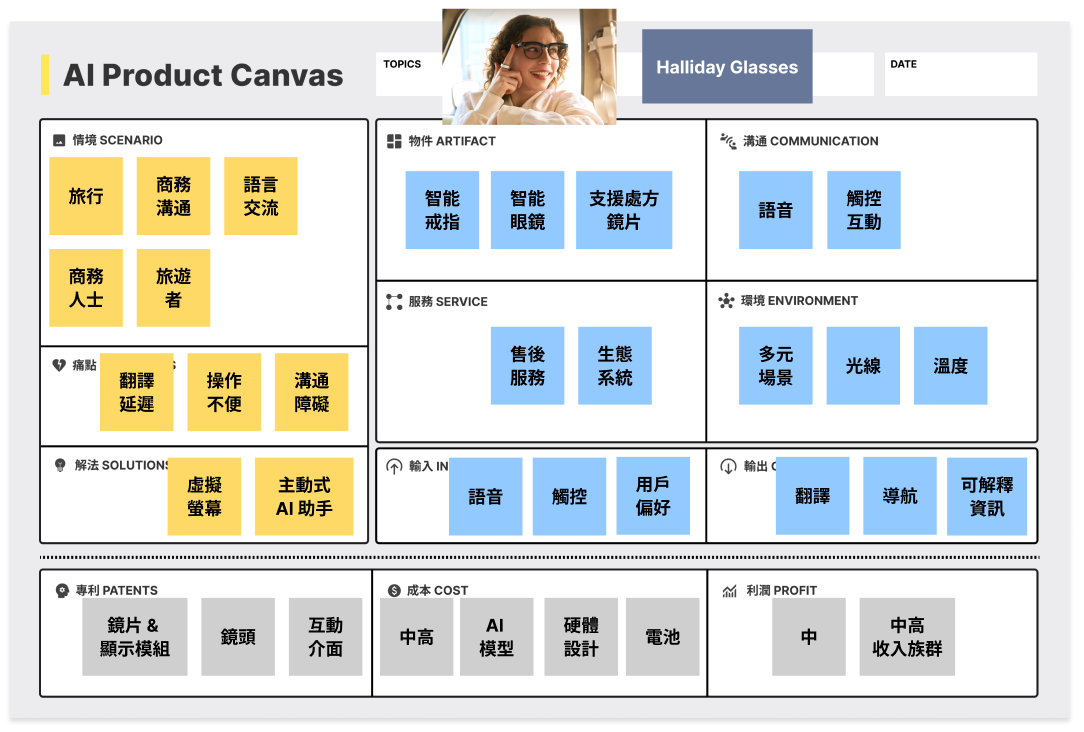
Task: Click the Solutions lightbulb icon
Action: click(x=60, y=465)
